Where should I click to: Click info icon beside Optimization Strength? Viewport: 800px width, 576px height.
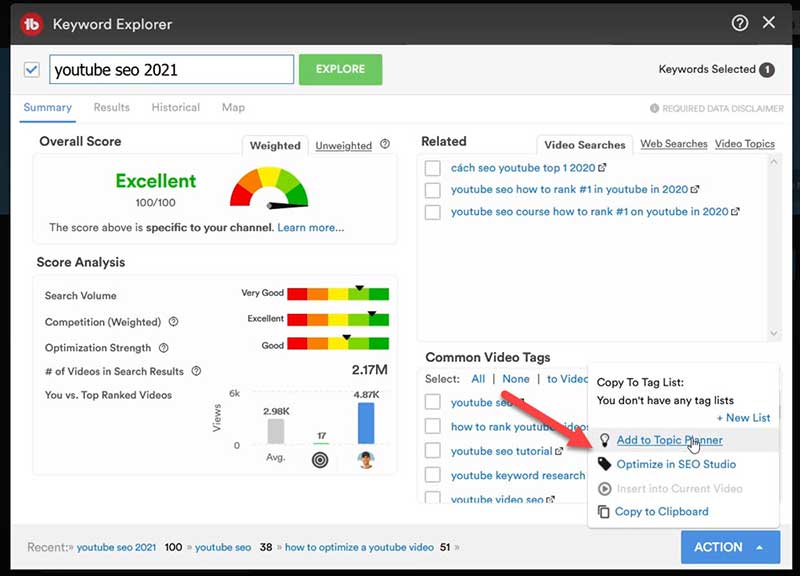point(165,348)
